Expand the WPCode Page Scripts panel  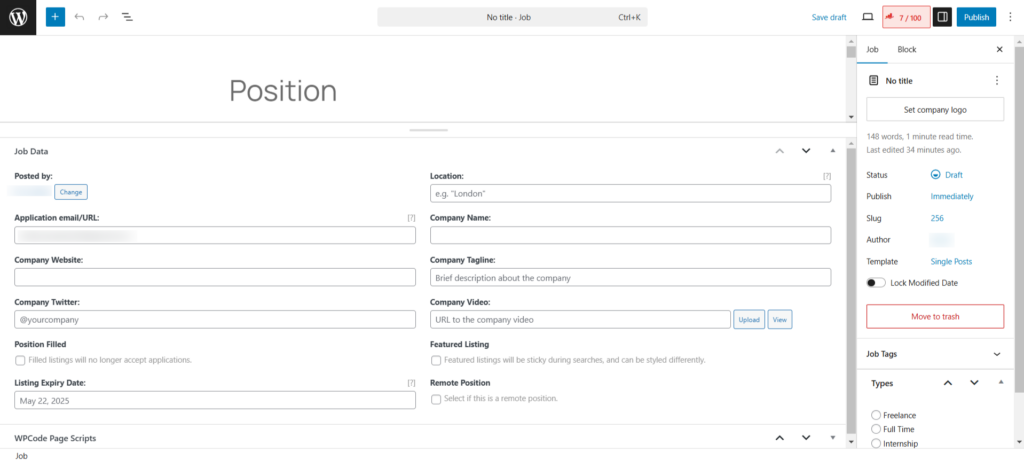click(x=832, y=438)
